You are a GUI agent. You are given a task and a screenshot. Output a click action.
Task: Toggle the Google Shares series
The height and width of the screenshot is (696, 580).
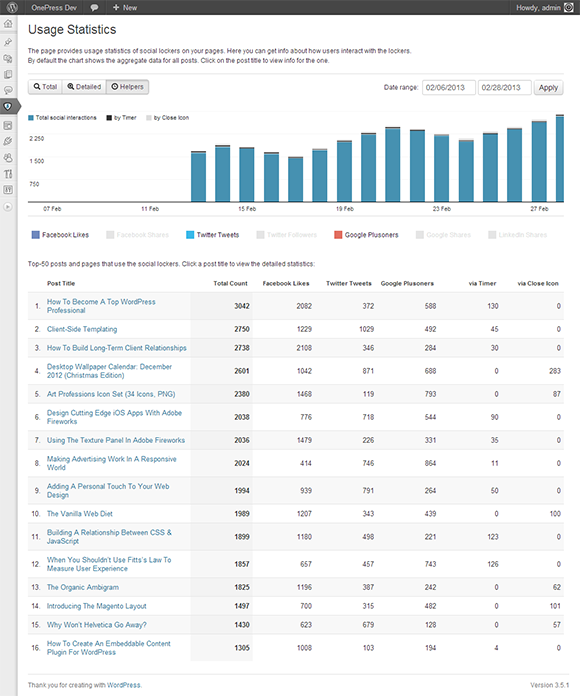pyautogui.click(x=443, y=235)
